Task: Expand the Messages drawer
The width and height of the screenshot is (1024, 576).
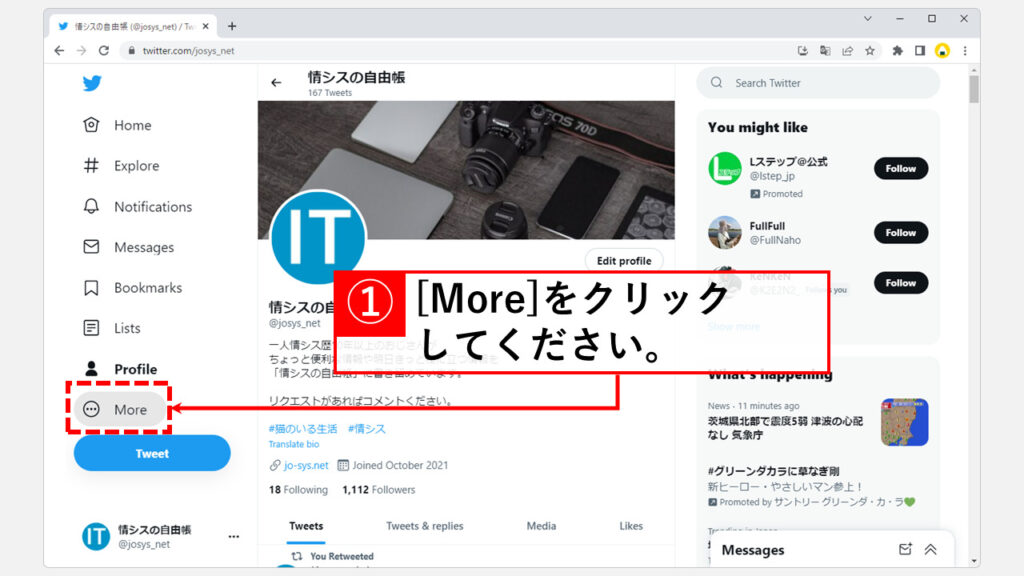Action: click(x=931, y=549)
